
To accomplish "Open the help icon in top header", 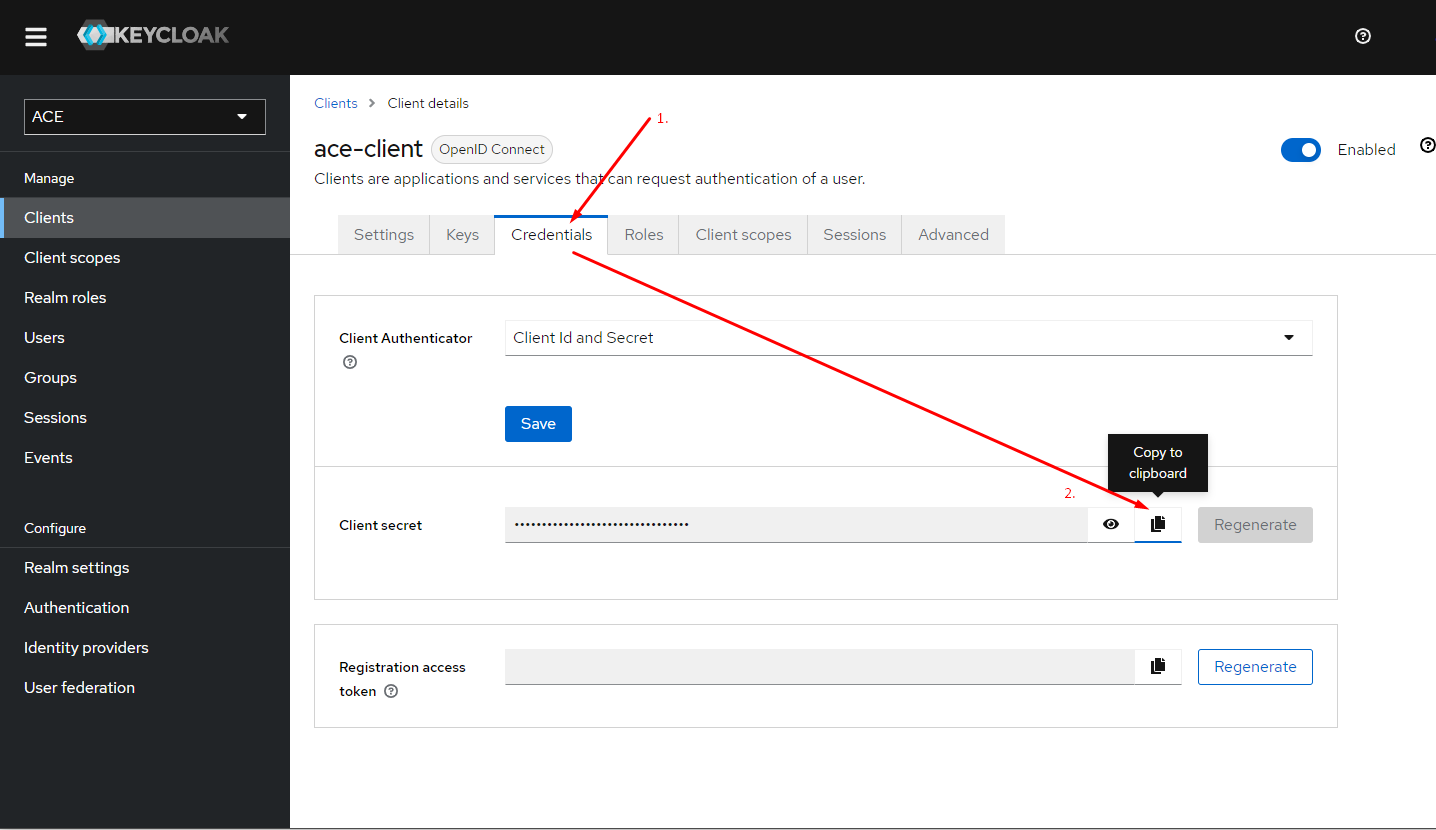I will 1362,36.
